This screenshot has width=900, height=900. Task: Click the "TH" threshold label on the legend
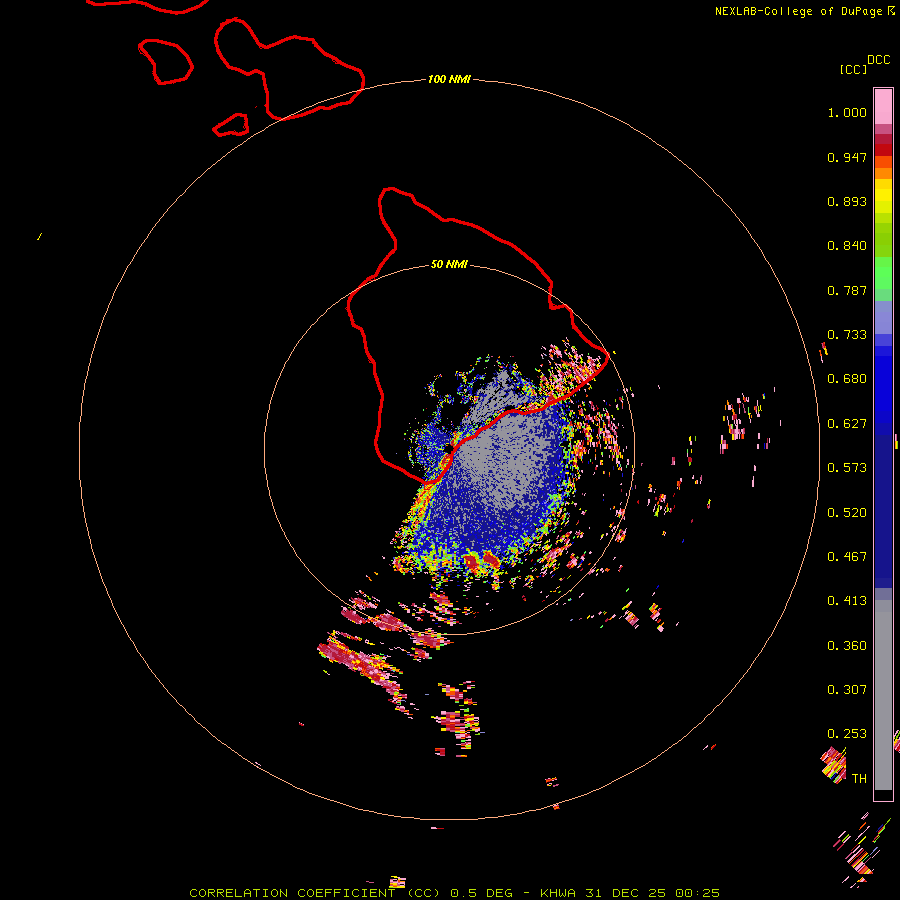(859, 779)
